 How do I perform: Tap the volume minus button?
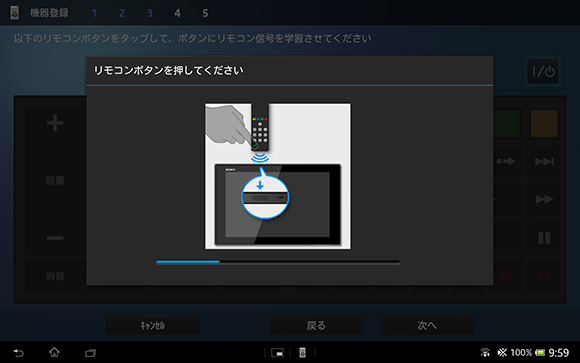point(55,238)
